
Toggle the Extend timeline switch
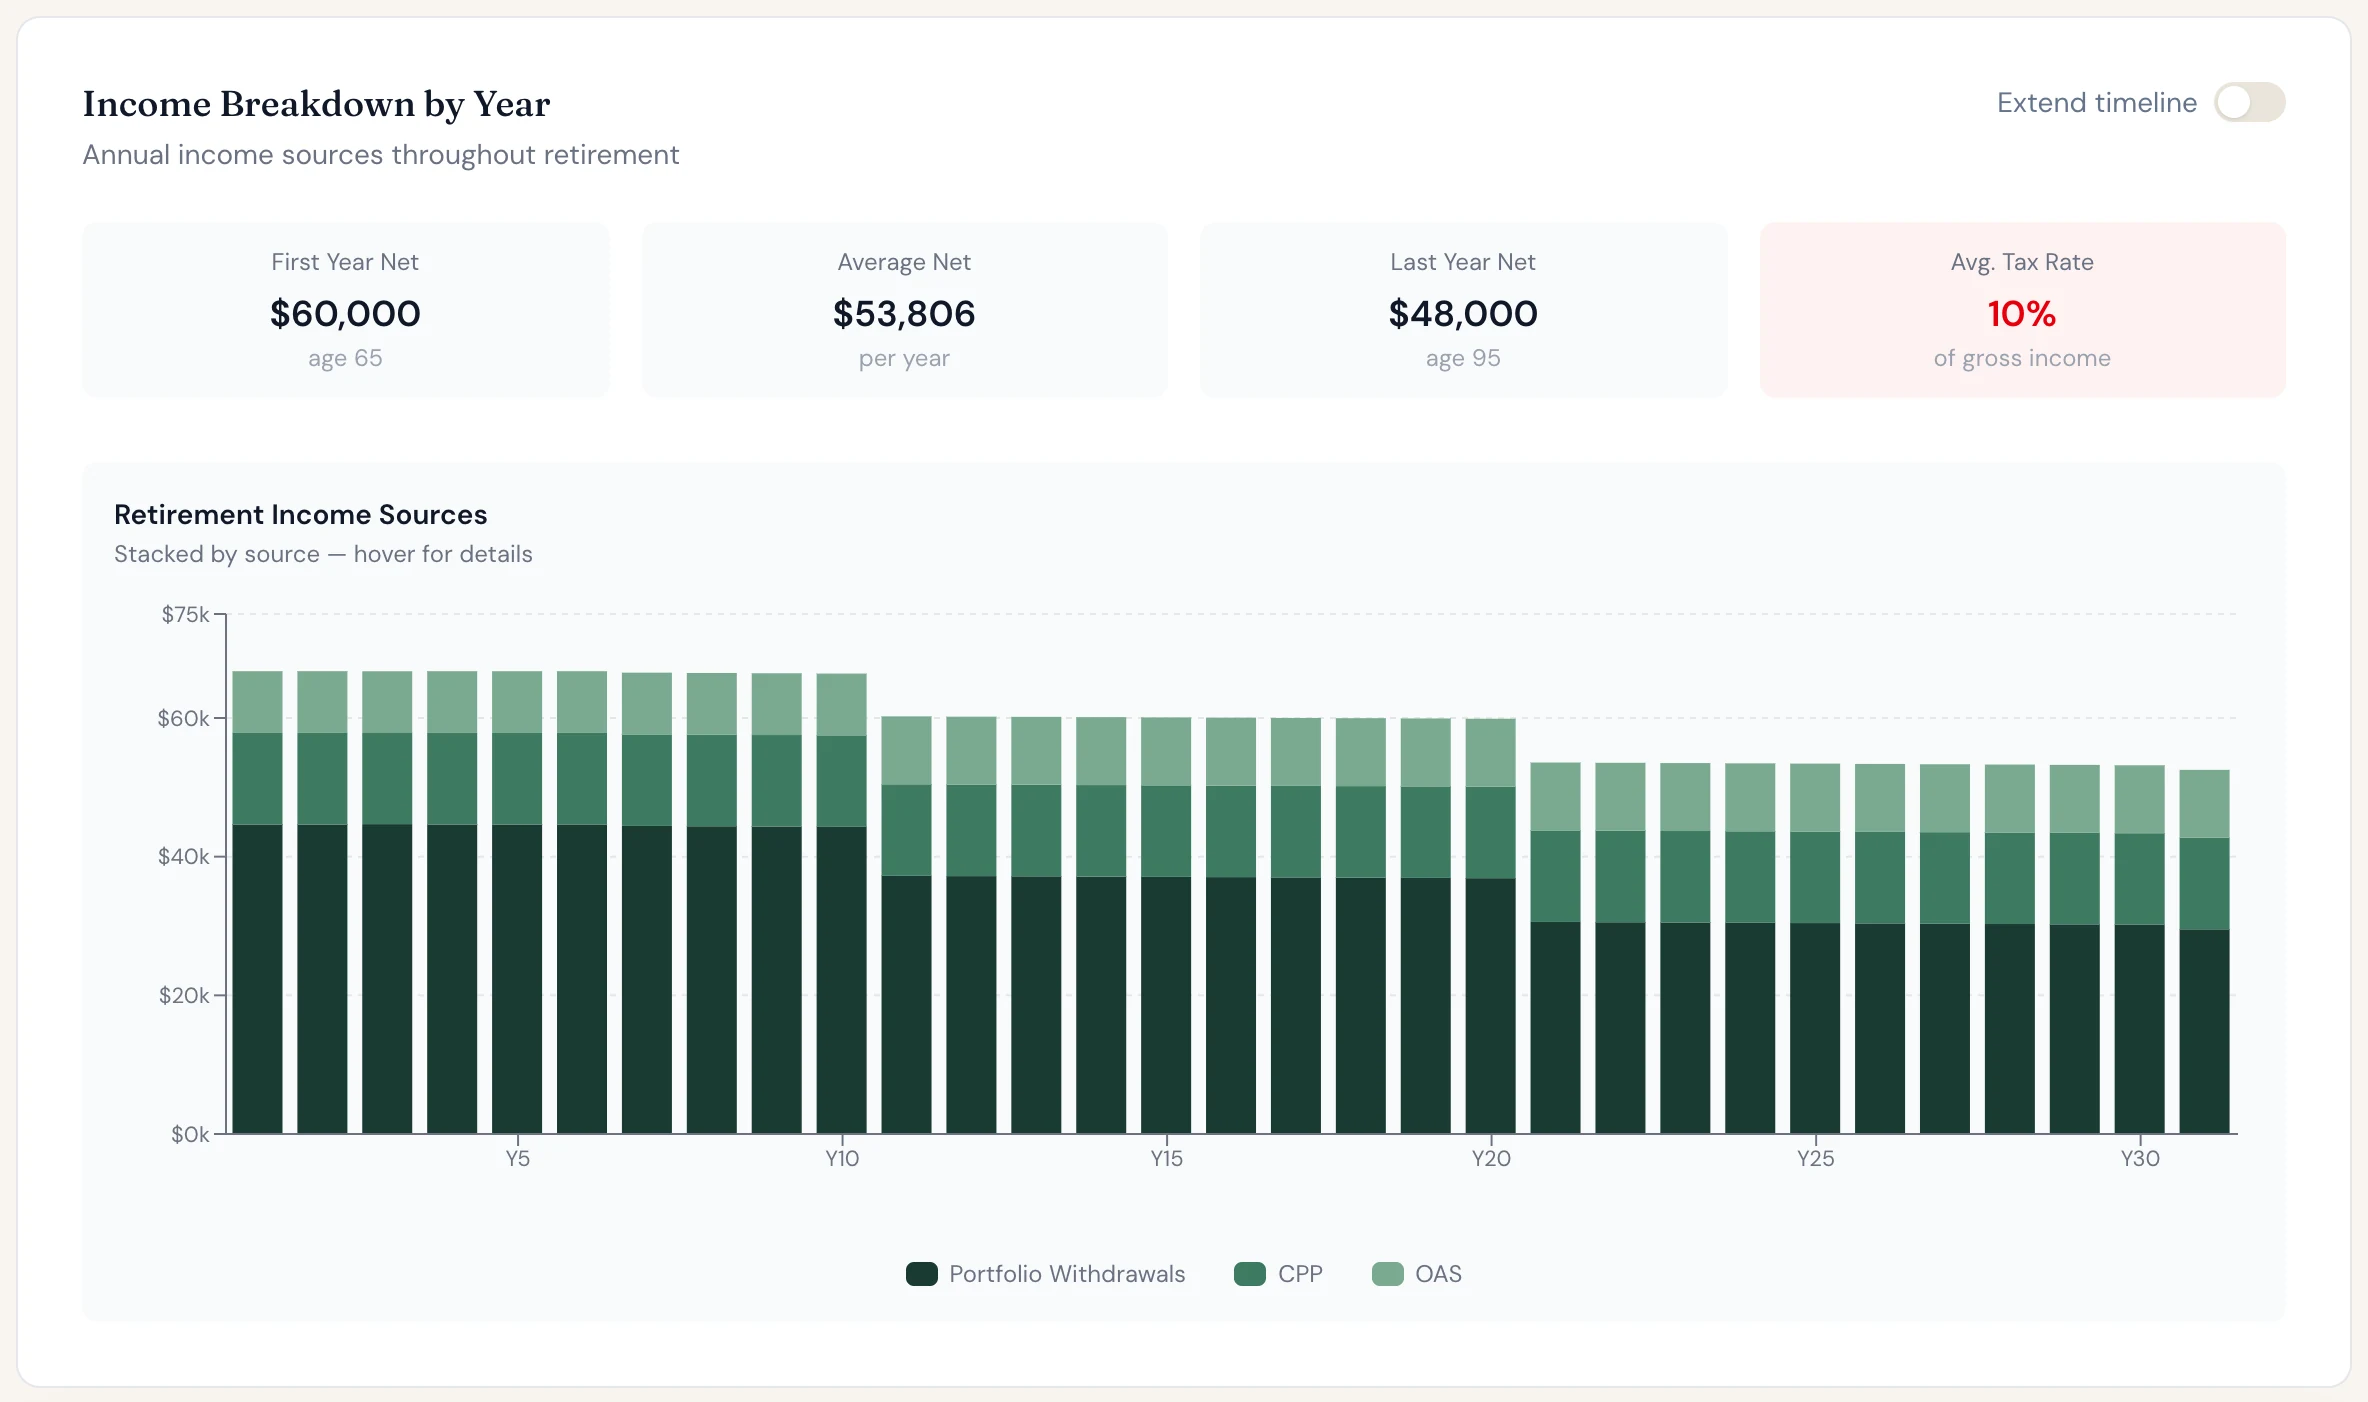click(x=2249, y=102)
